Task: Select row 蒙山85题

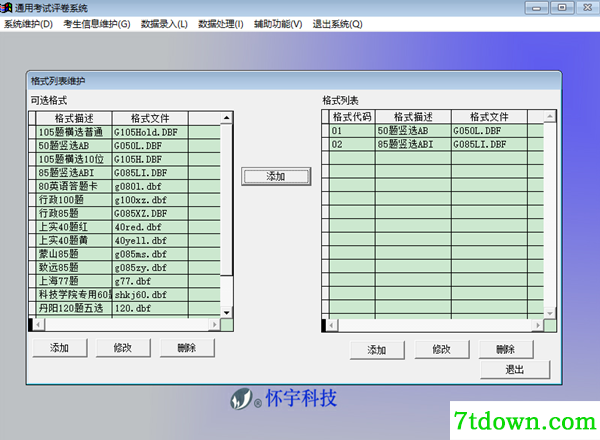Action: point(74,254)
